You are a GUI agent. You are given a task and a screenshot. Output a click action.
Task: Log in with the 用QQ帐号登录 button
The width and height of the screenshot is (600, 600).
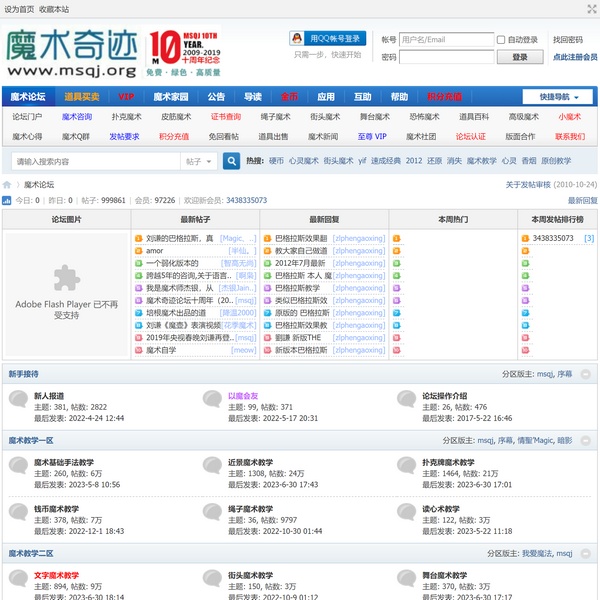coord(327,39)
